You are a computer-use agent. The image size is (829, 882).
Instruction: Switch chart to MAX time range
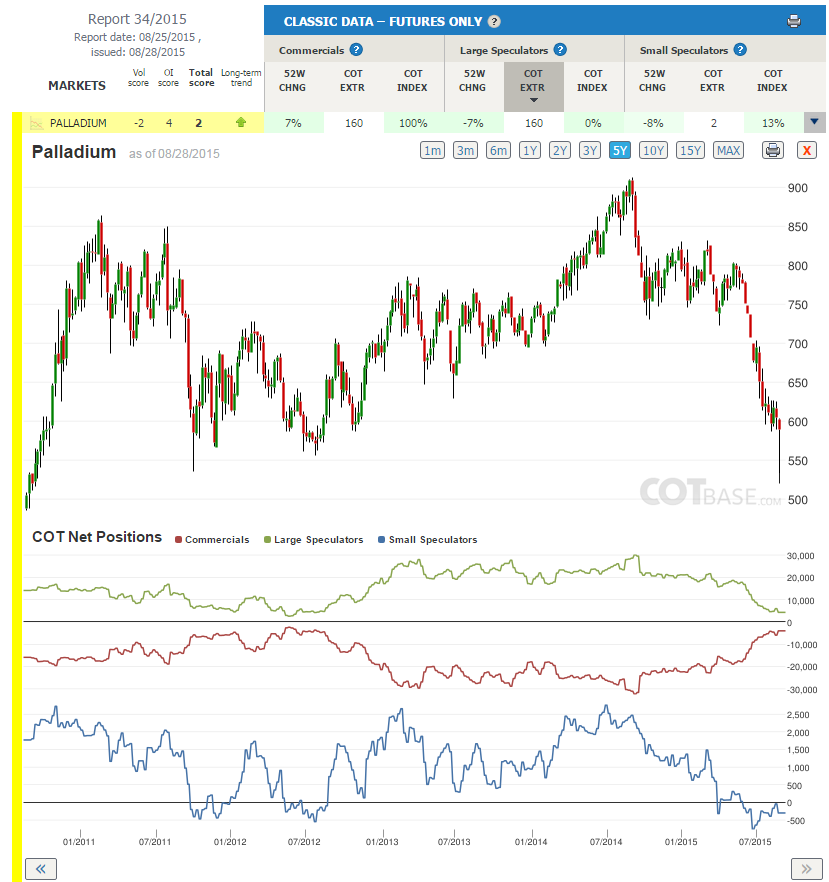[x=728, y=150]
